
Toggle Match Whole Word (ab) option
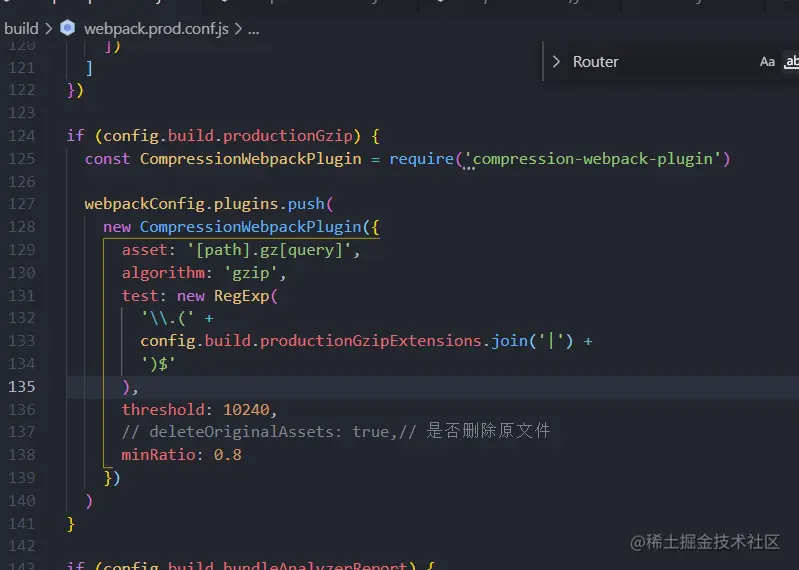point(791,62)
